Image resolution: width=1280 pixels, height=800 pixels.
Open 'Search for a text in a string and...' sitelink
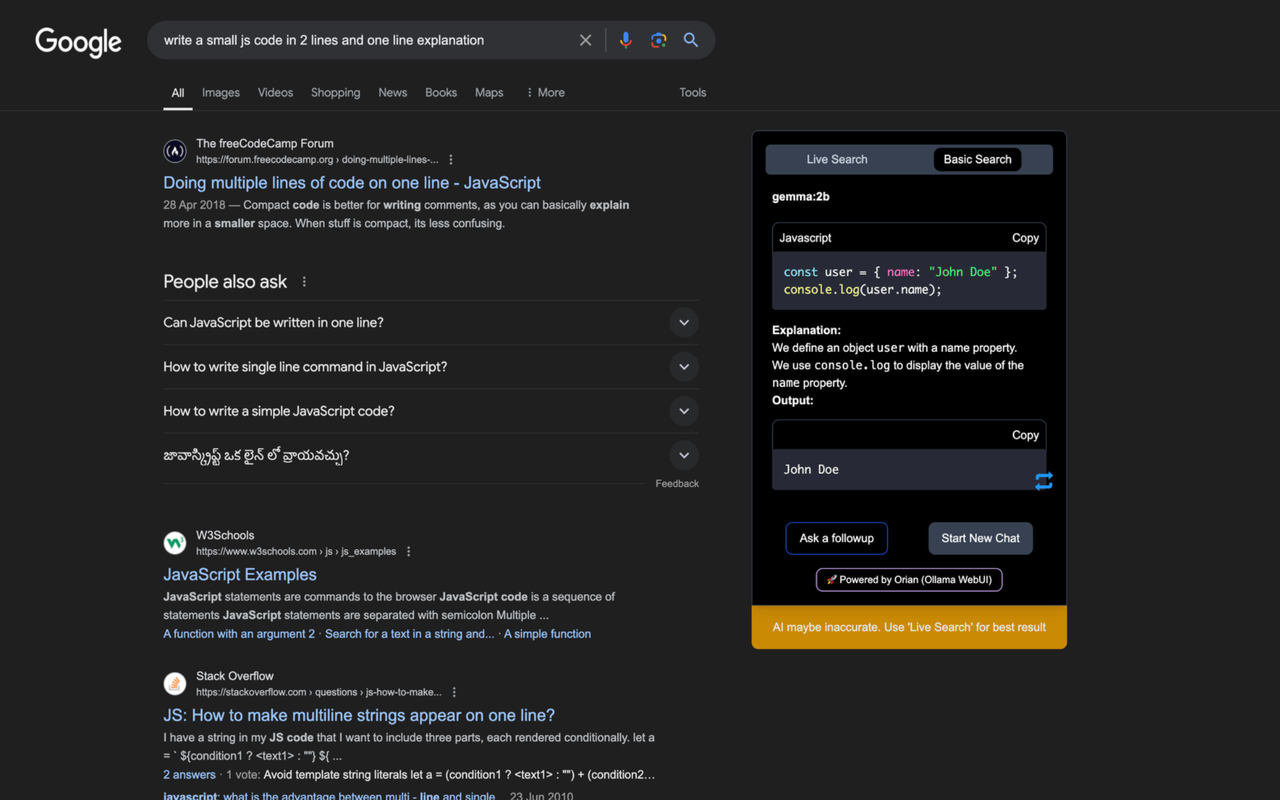click(409, 634)
